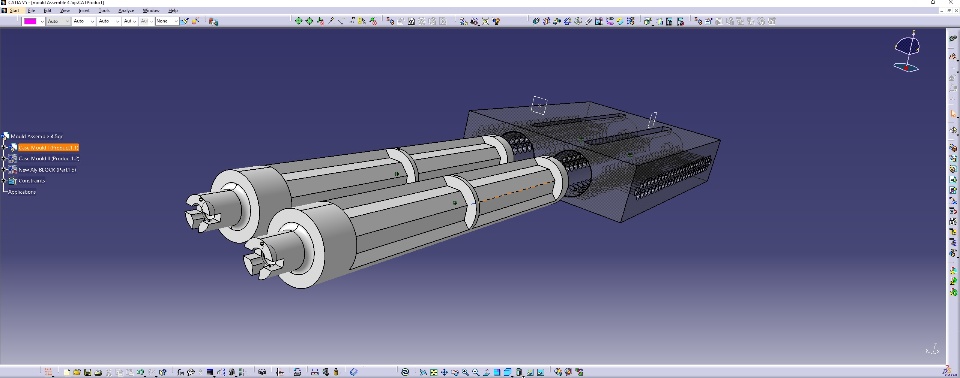Open the Edit menu
This screenshot has width=960, height=378.
(47, 10)
